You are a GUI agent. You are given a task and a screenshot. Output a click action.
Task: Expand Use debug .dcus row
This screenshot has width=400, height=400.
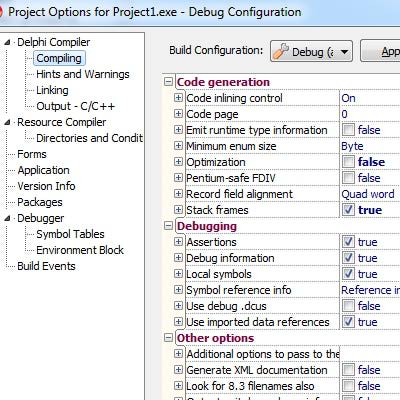(178, 306)
